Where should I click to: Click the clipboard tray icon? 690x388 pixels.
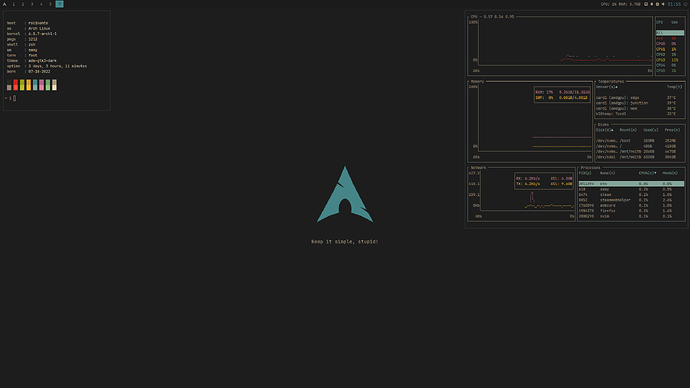coord(657,4)
